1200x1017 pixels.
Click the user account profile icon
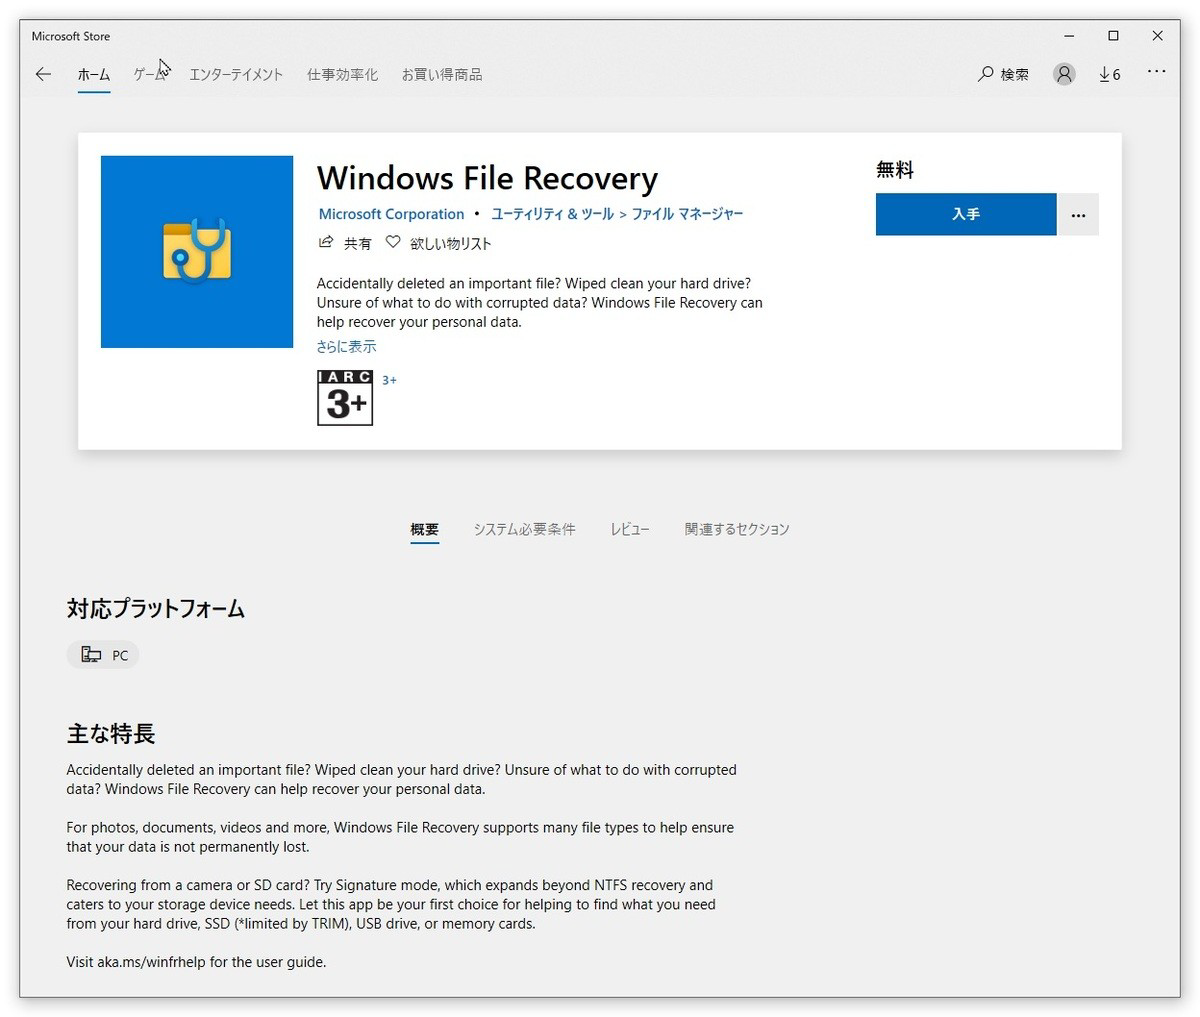(1064, 74)
